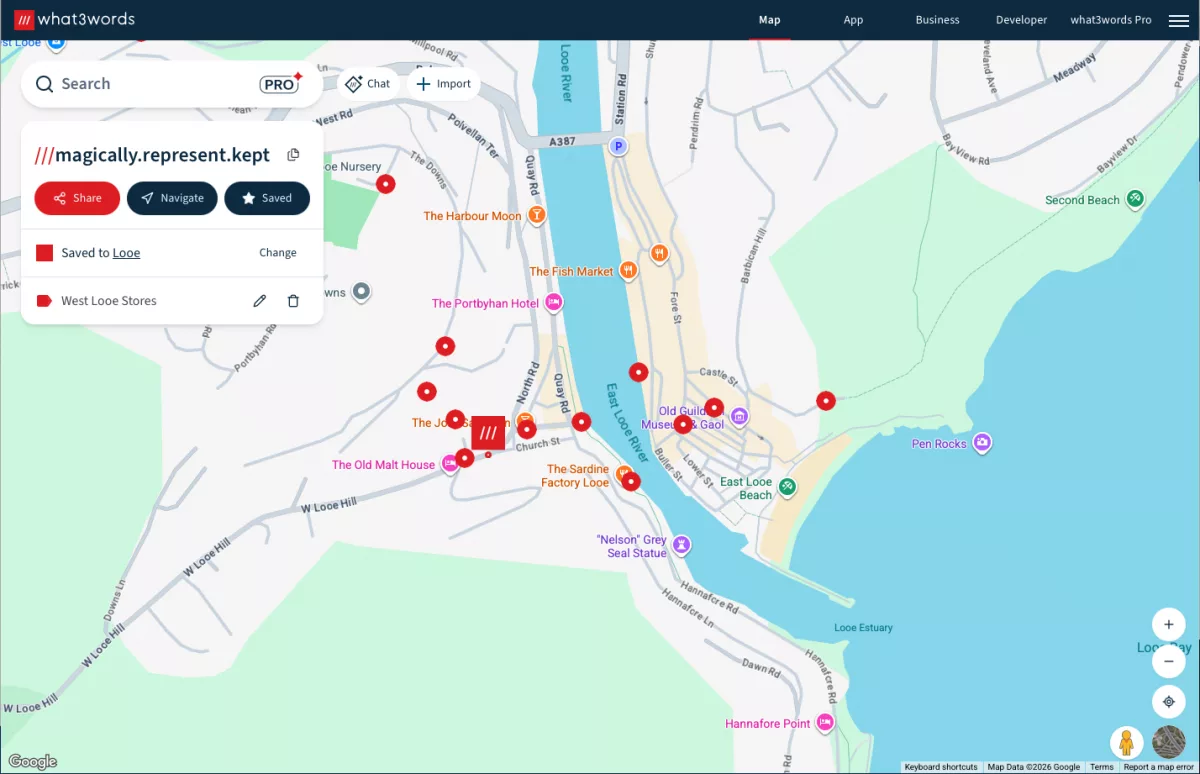Open the hamburger menu
This screenshot has width=1200, height=774.
(x=1178, y=20)
